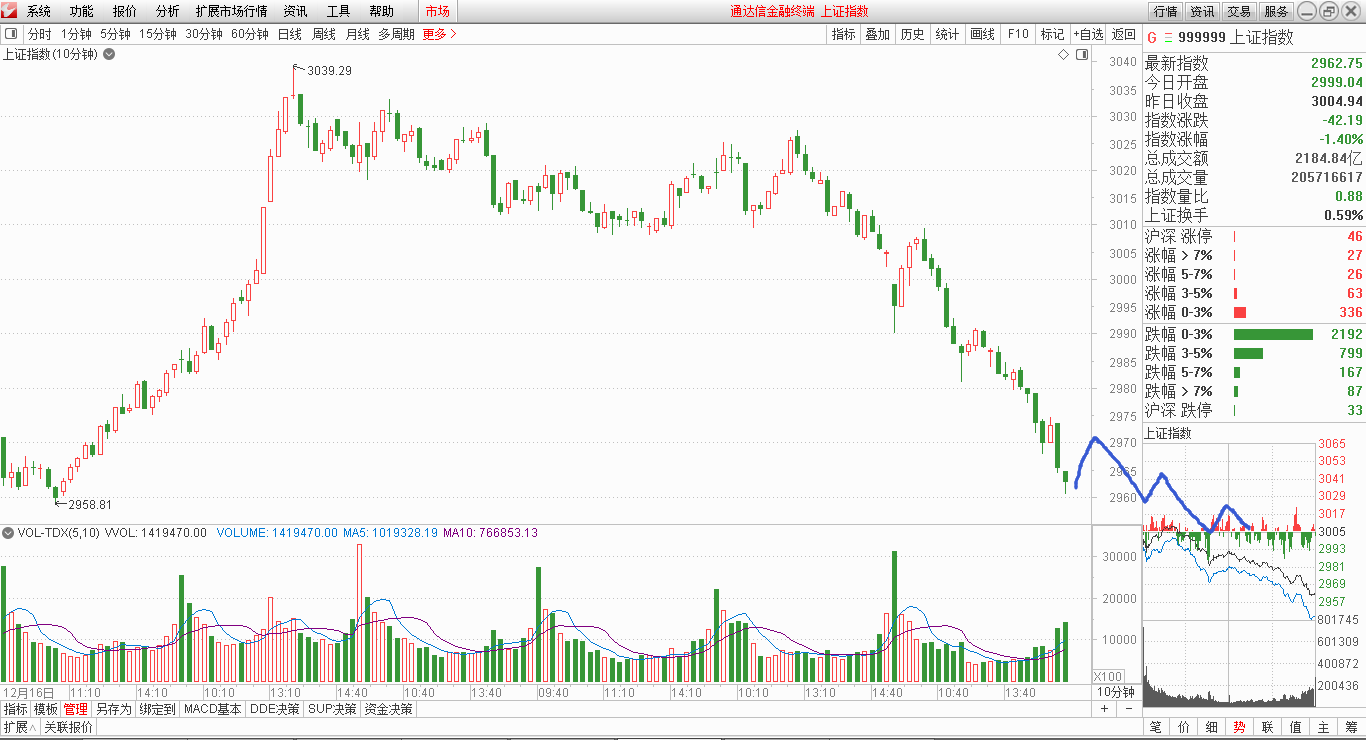Open the 上证指数(10分钟) dropdown arrow
The height and width of the screenshot is (740, 1366).
(x=109, y=54)
